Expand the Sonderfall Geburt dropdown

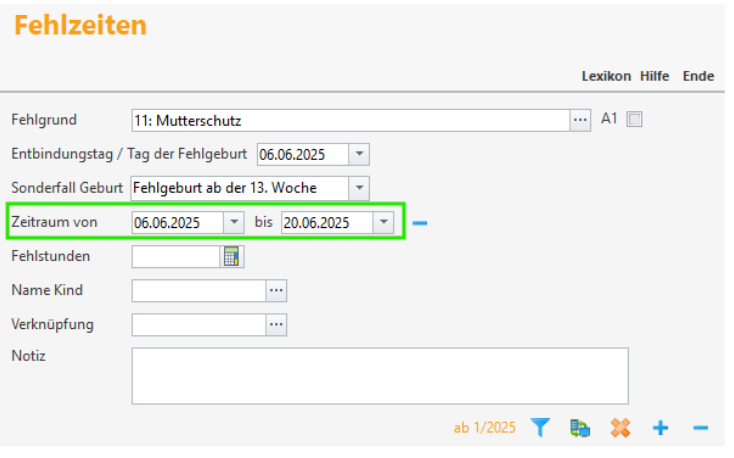[359, 188]
